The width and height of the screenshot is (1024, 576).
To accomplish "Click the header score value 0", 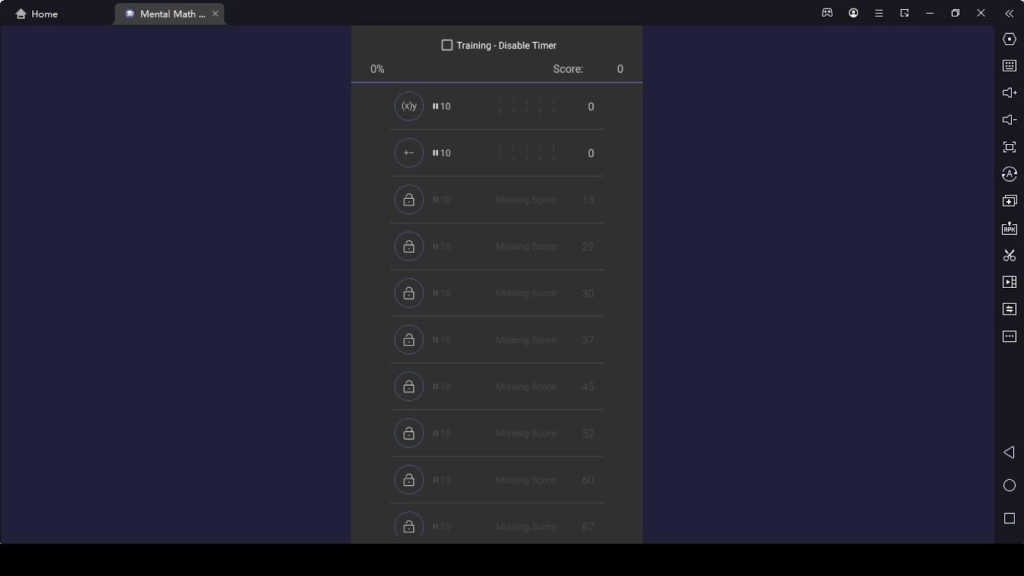I will click(620, 69).
